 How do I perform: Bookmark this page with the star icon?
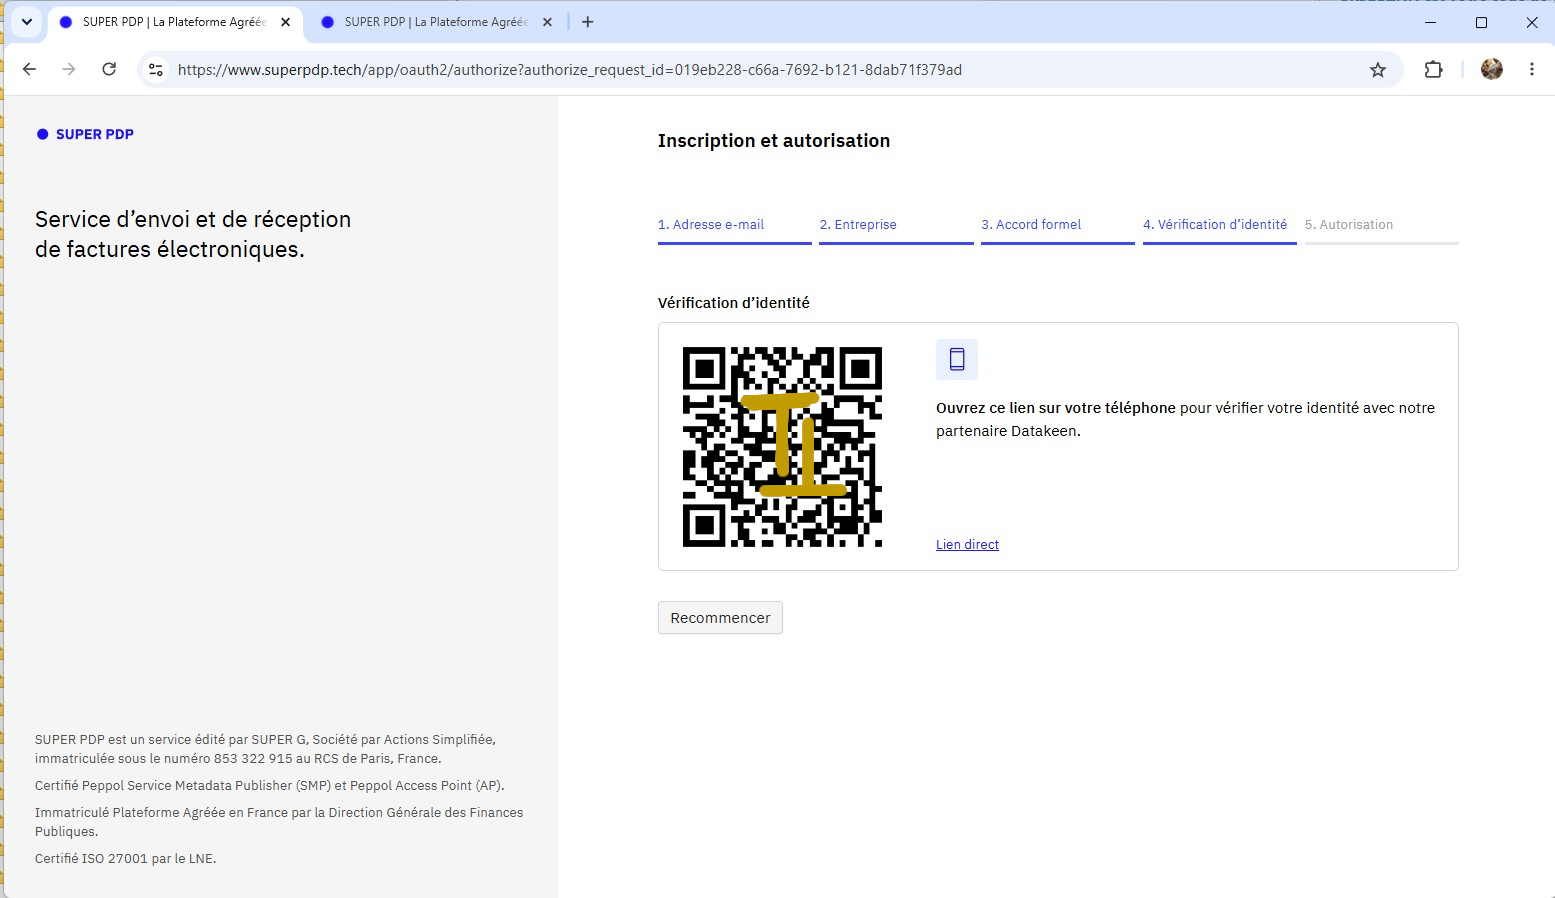coord(1378,69)
